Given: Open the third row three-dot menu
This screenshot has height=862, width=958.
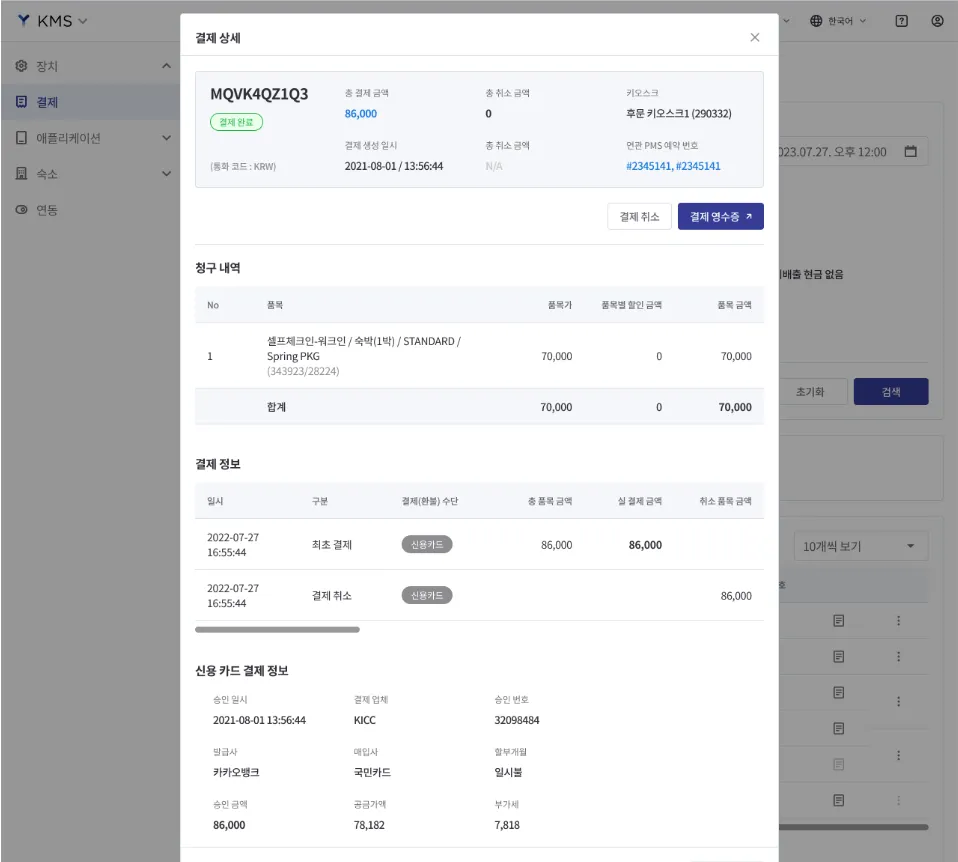Looking at the screenshot, I should (x=898, y=701).
